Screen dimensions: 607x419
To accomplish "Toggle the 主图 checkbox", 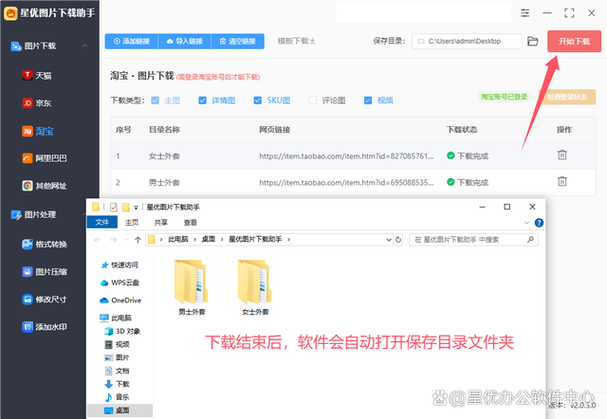I will pyautogui.click(x=155, y=100).
